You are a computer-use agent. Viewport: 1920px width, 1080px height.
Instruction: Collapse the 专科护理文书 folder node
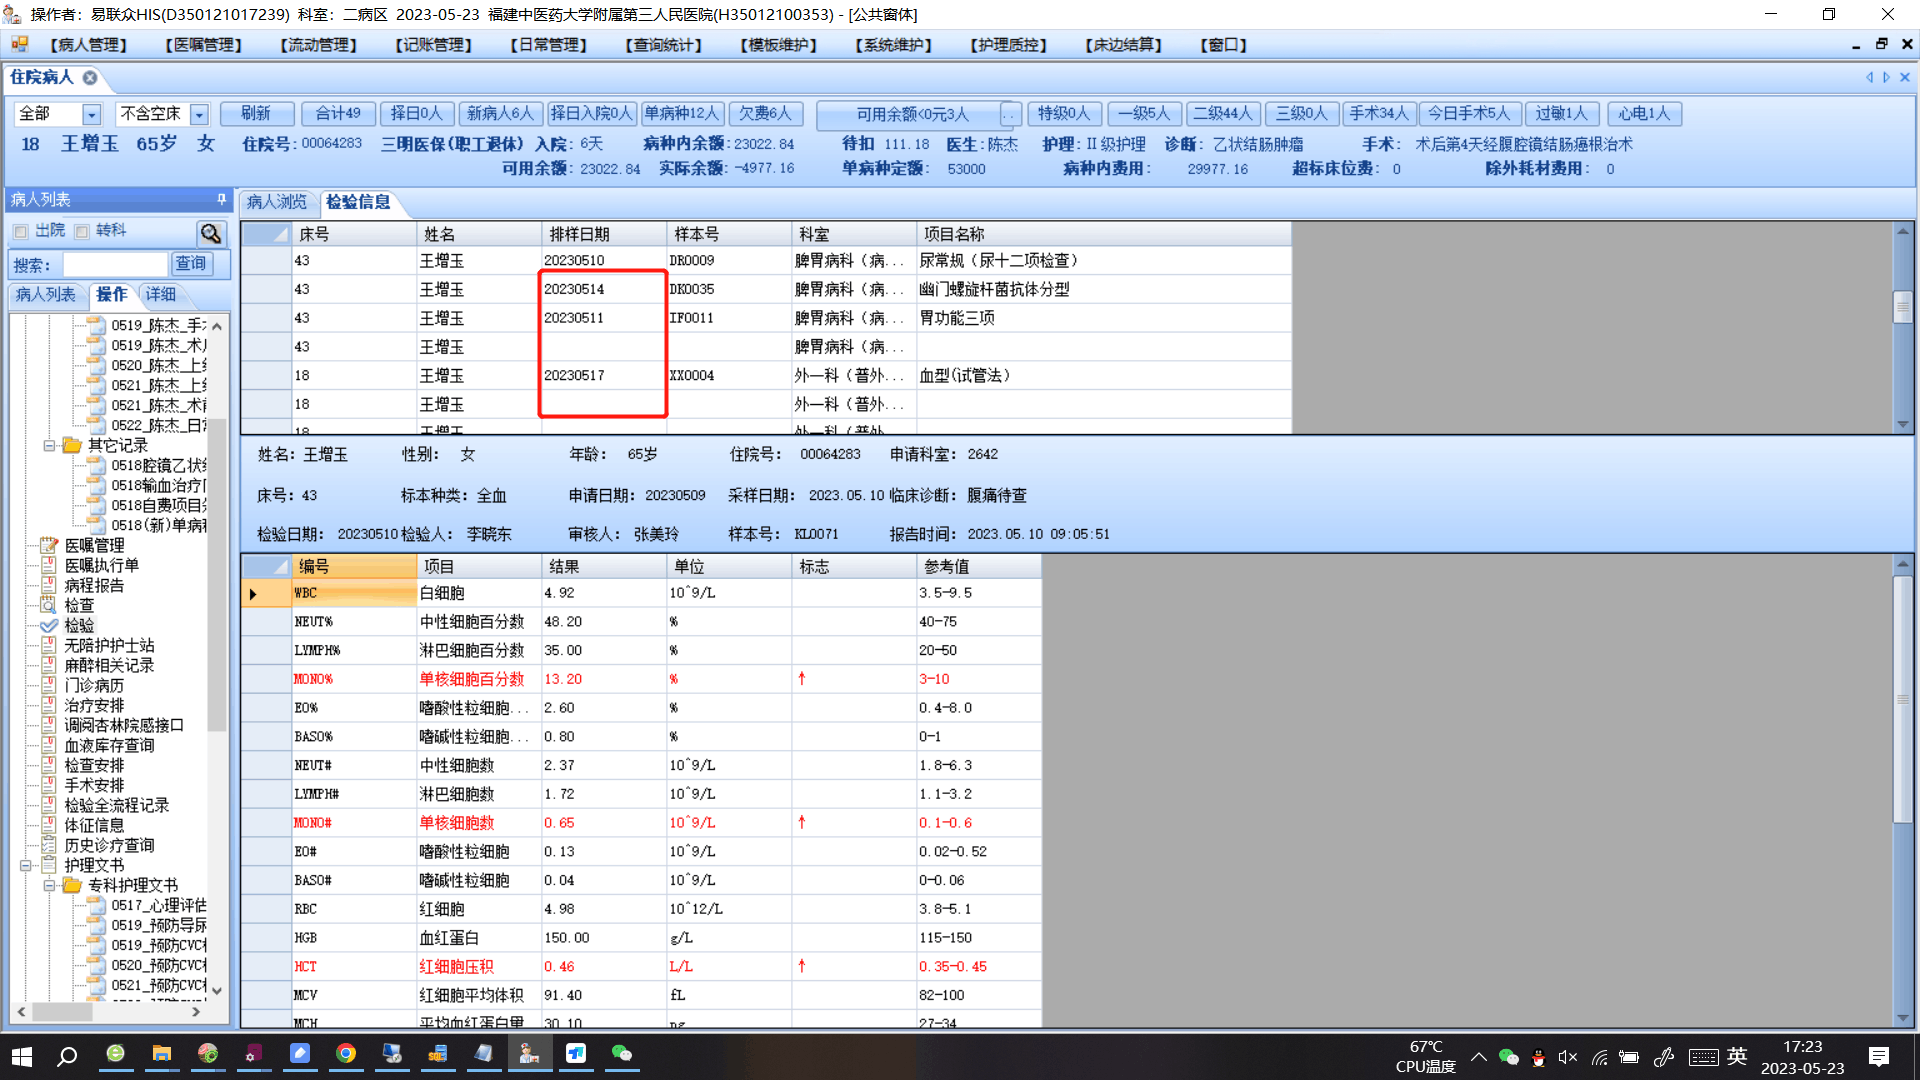48,885
